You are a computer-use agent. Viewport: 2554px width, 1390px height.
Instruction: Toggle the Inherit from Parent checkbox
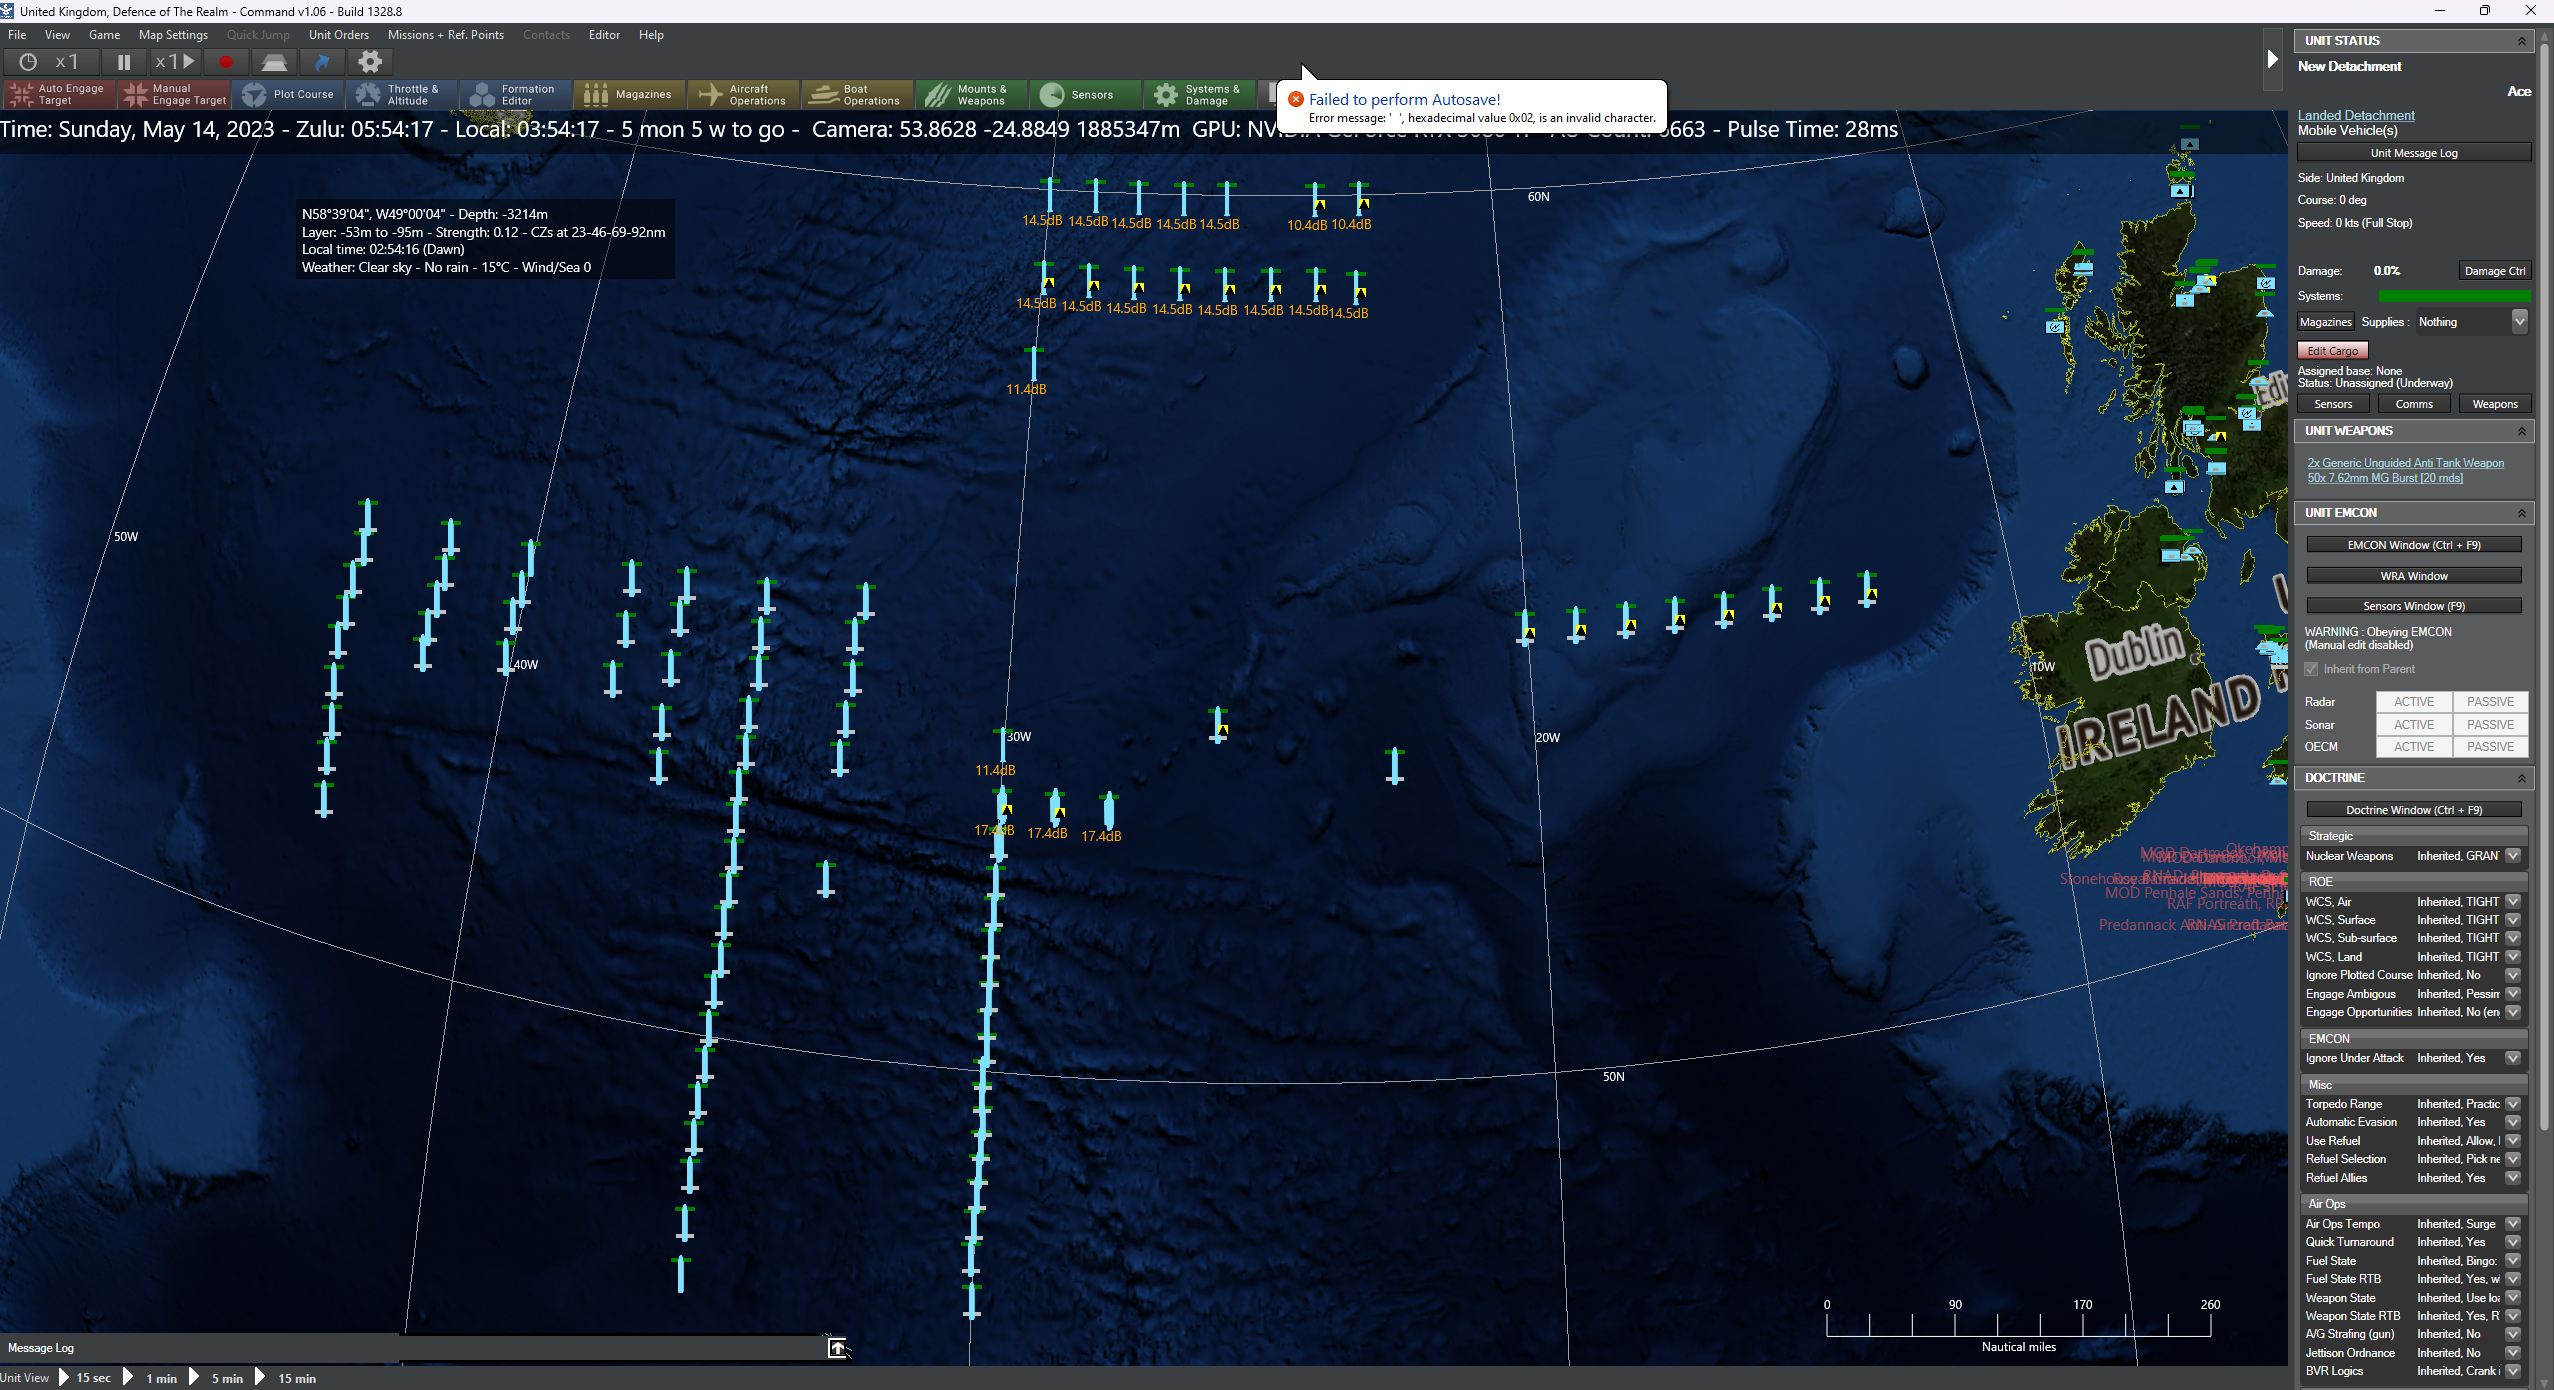2311,669
